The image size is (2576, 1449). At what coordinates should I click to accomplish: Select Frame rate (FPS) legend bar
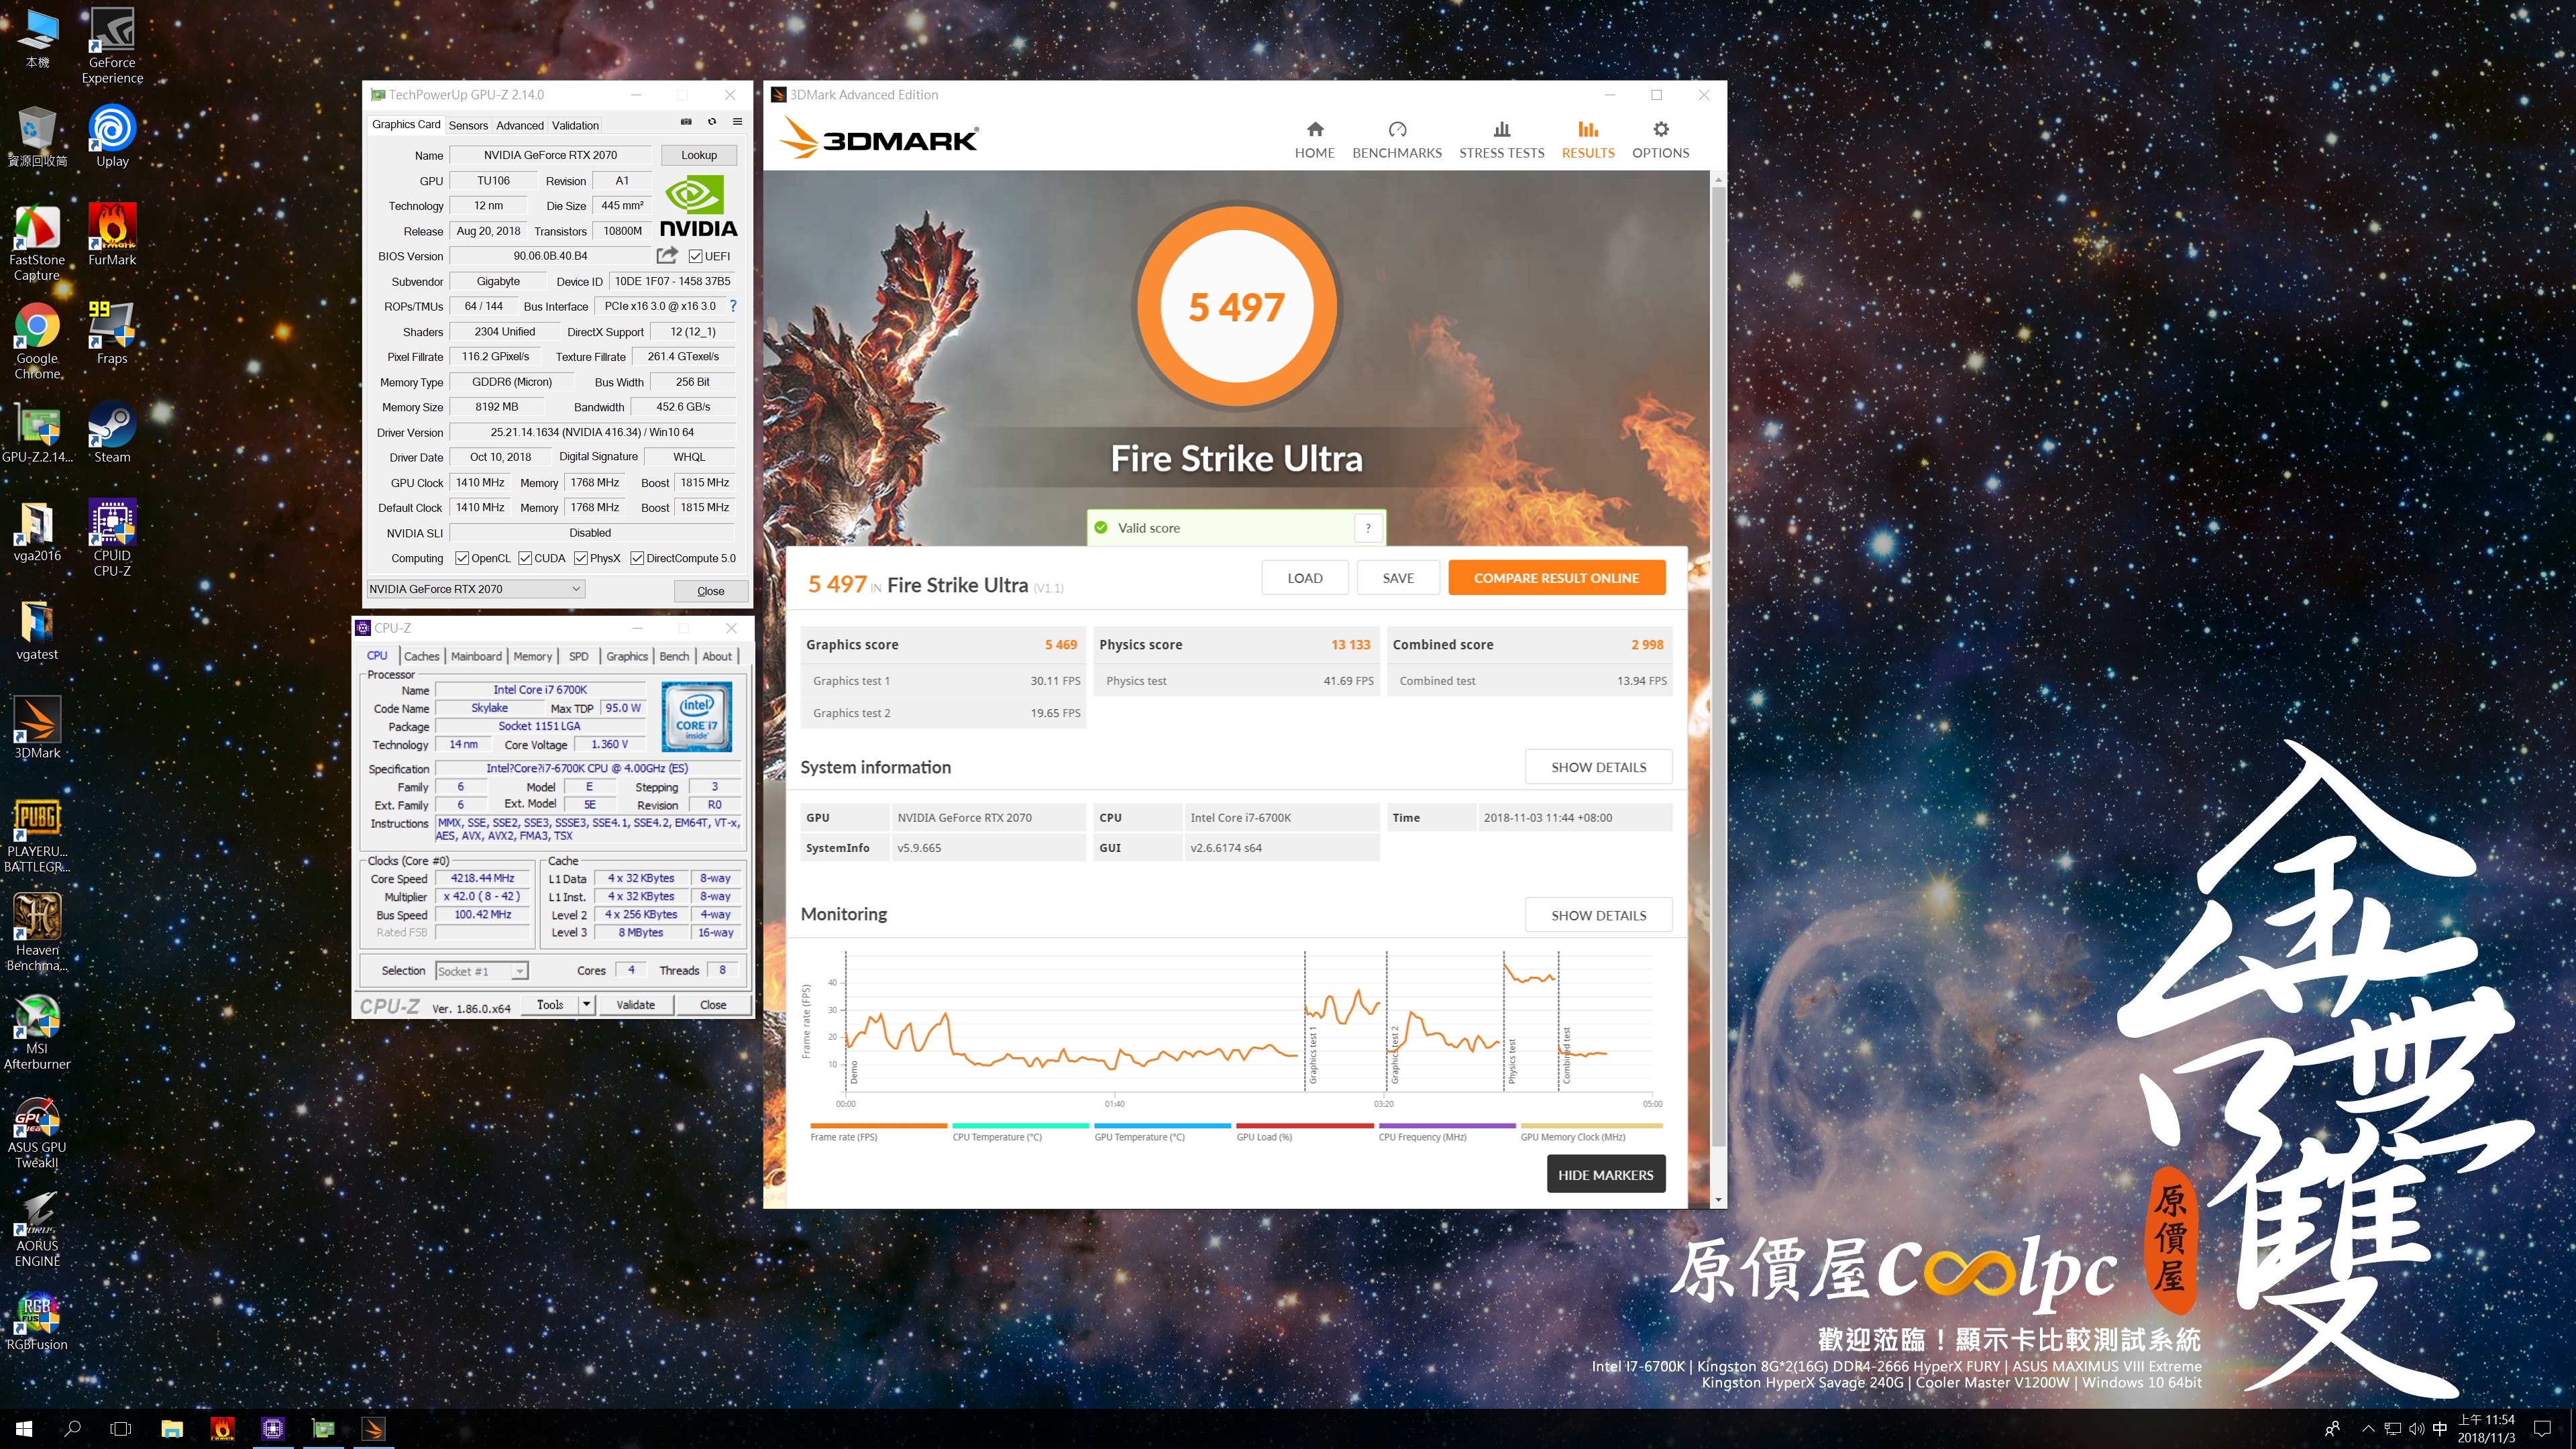[878, 1126]
